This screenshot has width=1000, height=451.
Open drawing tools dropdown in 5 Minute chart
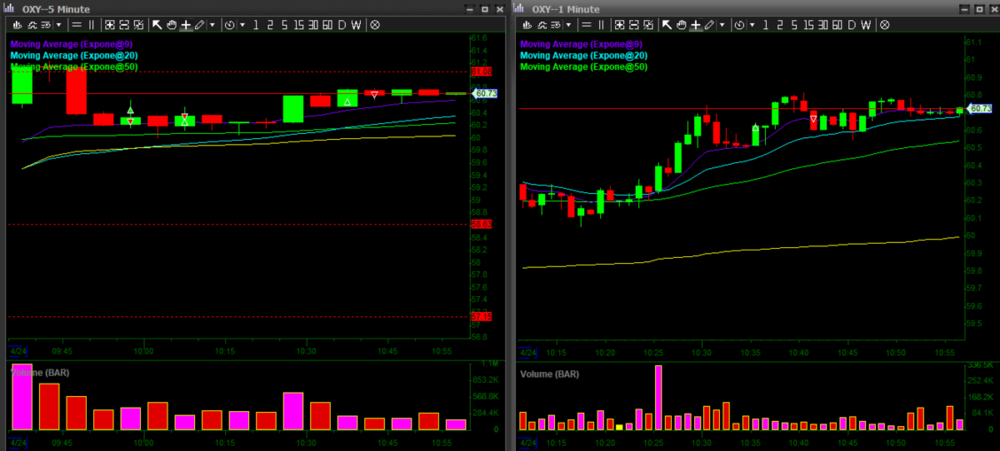(212, 25)
